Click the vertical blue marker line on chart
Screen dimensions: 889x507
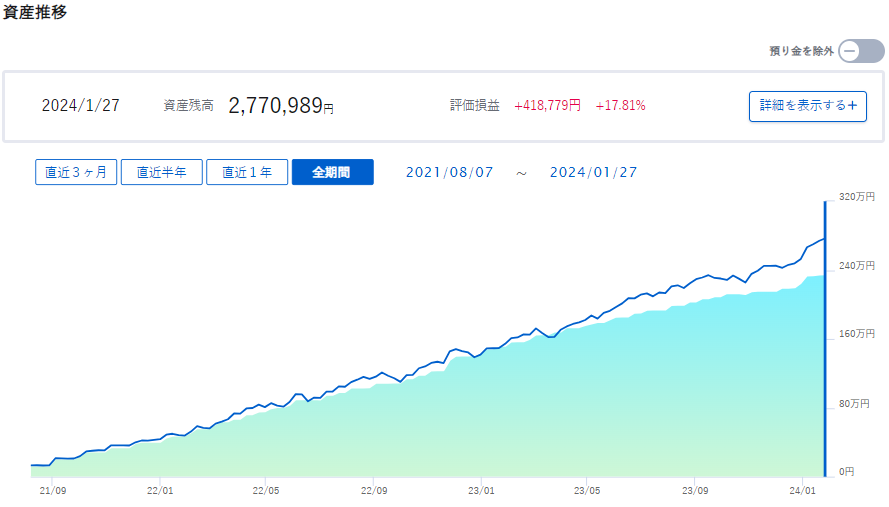pos(825,339)
